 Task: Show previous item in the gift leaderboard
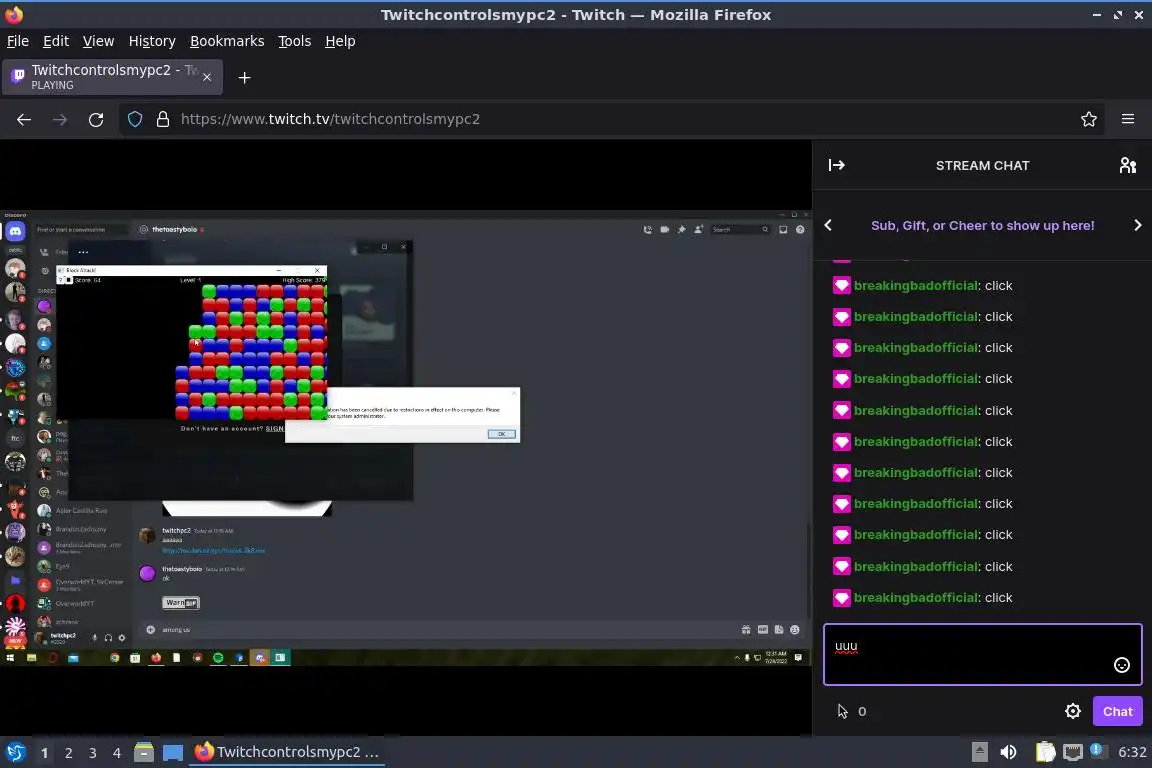click(x=828, y=226)
